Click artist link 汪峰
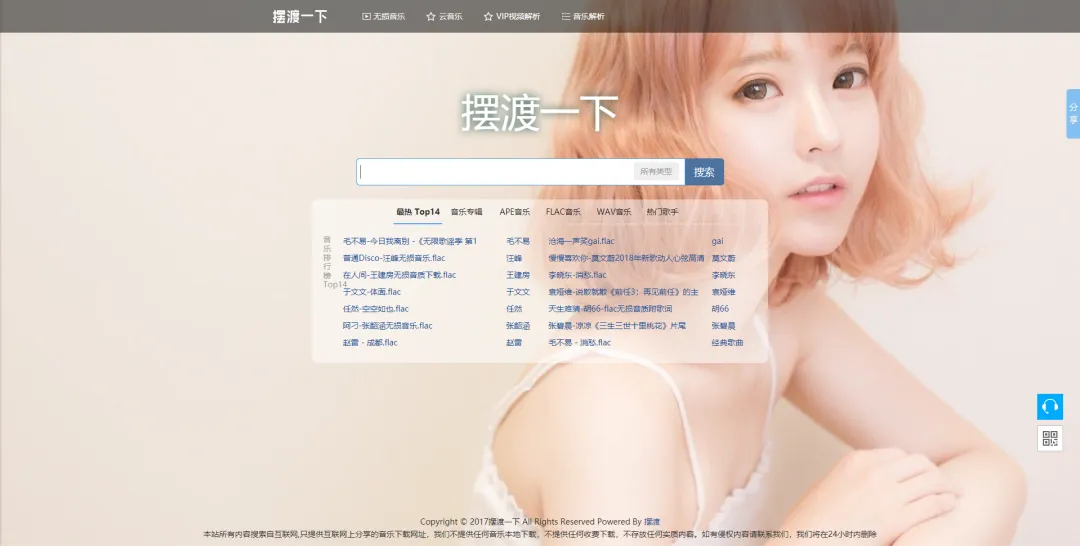 514,258
